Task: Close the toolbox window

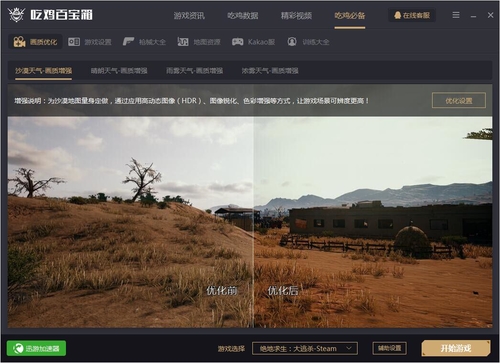Action: click(x=490, y=15)
